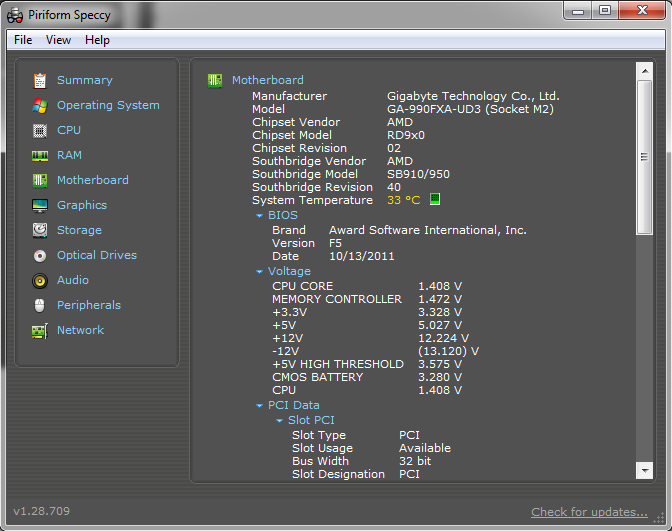Screen dimensions: 672x531
Task: Click the system temperature value 33 °C
Action: [x=403, y=200]
